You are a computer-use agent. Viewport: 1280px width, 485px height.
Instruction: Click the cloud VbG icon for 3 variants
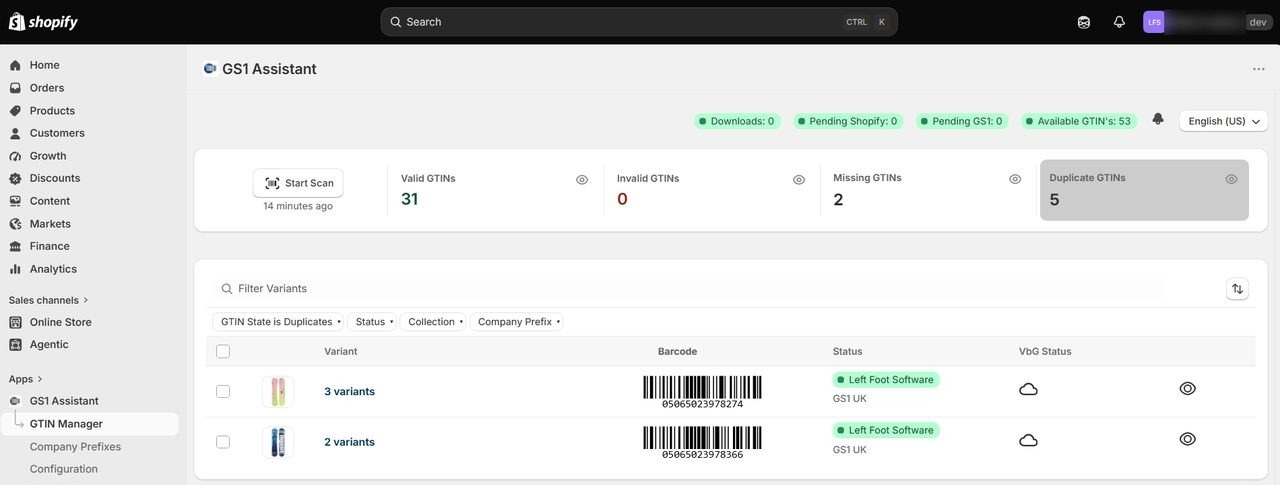[1028, 389]
